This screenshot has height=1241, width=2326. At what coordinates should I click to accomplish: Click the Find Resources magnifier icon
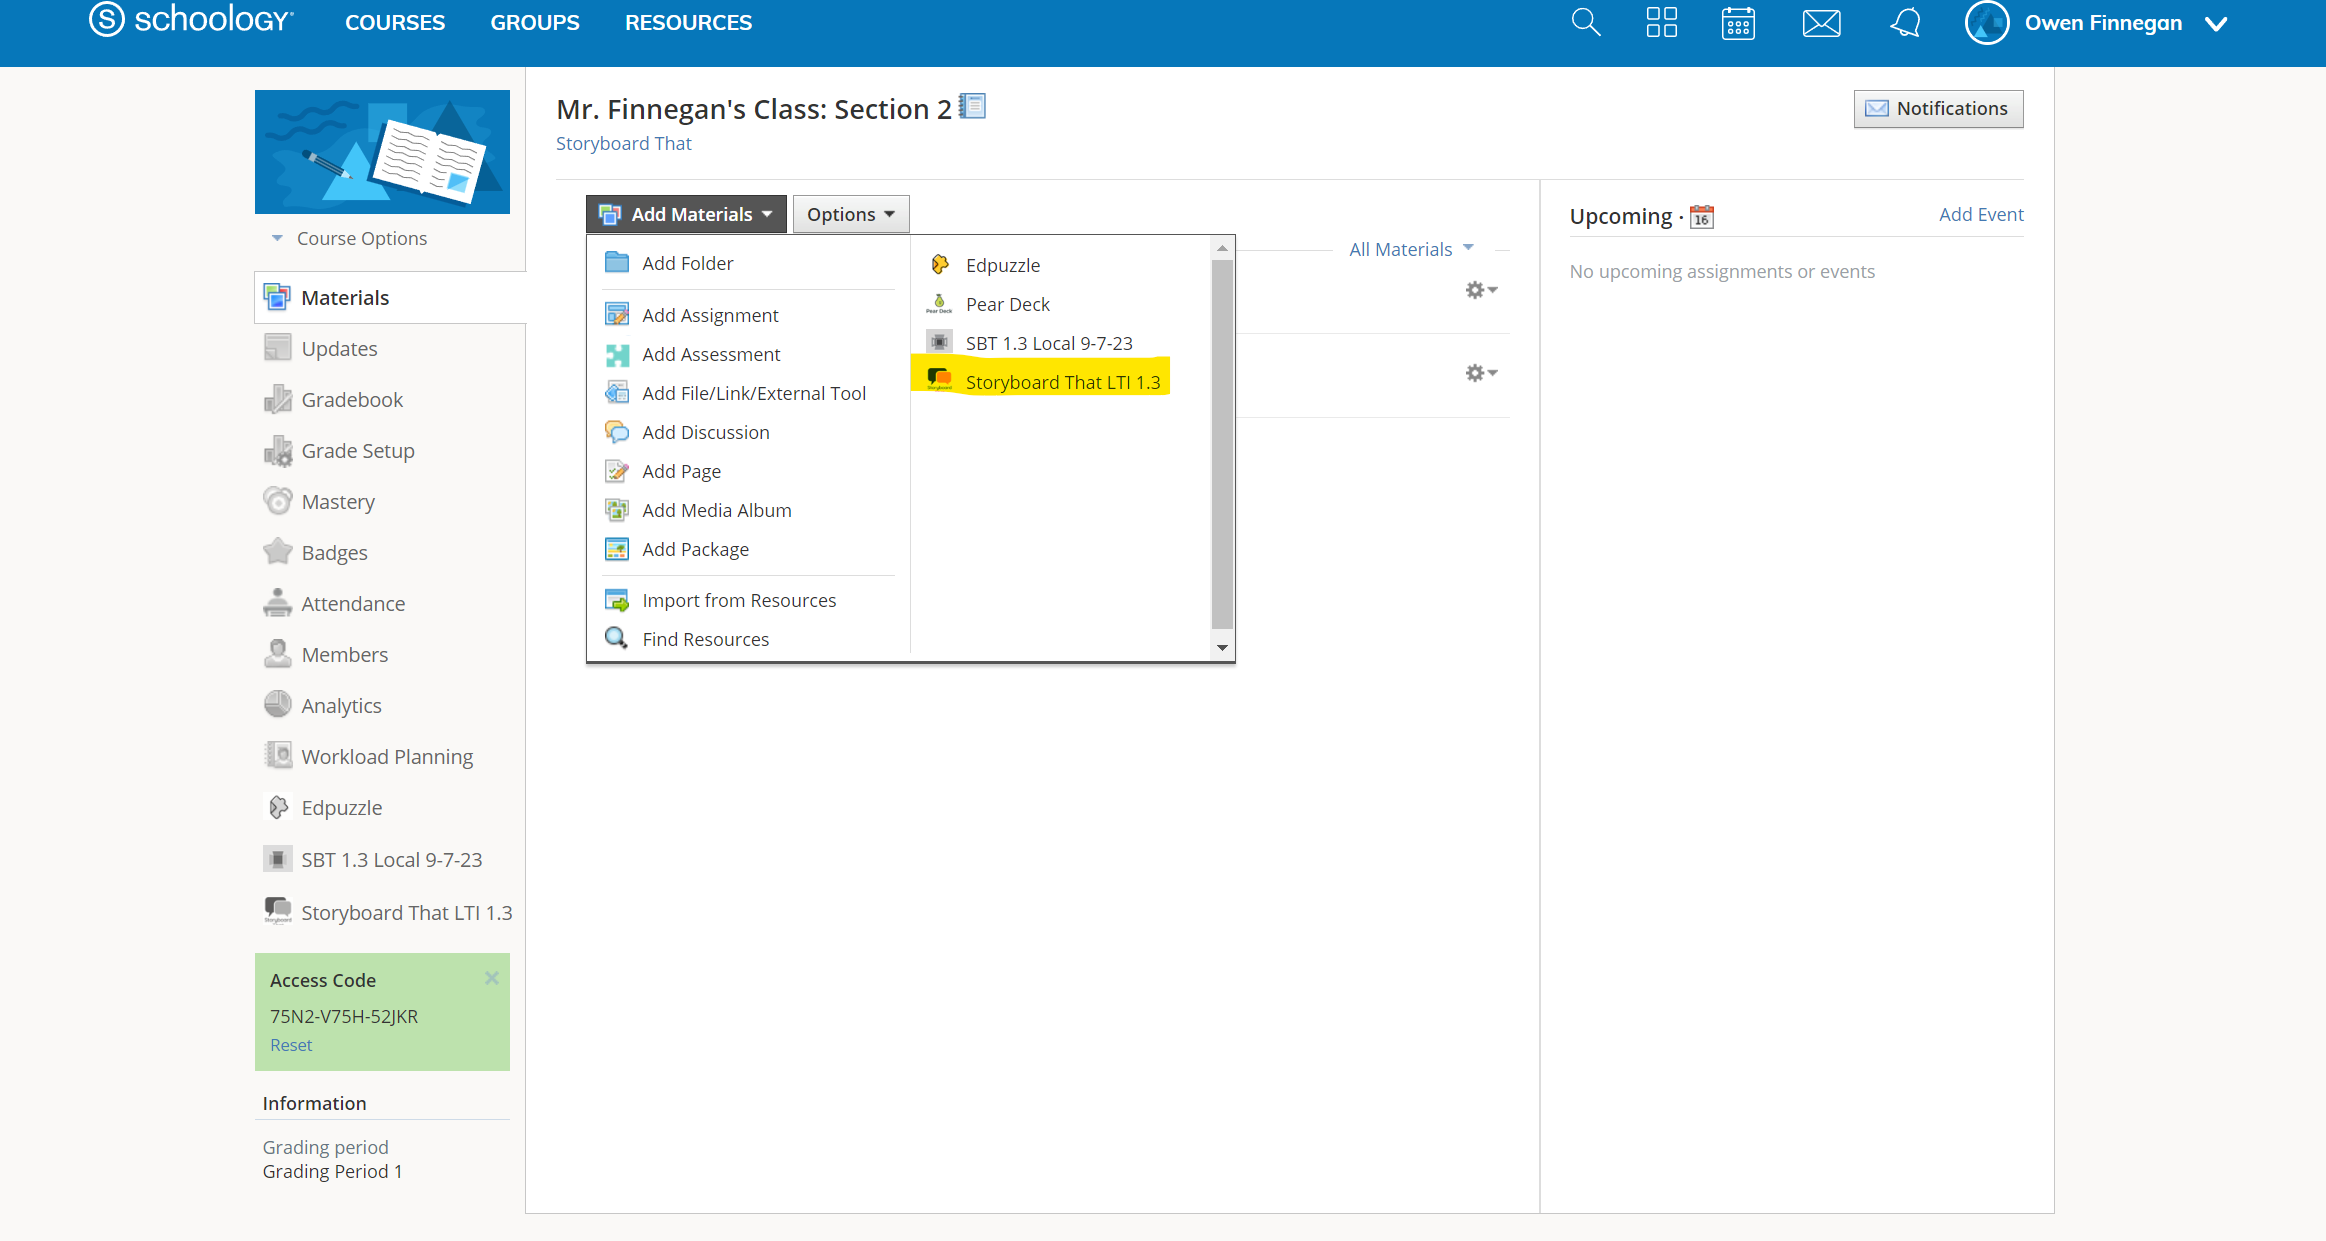click(x=617, y=638)
